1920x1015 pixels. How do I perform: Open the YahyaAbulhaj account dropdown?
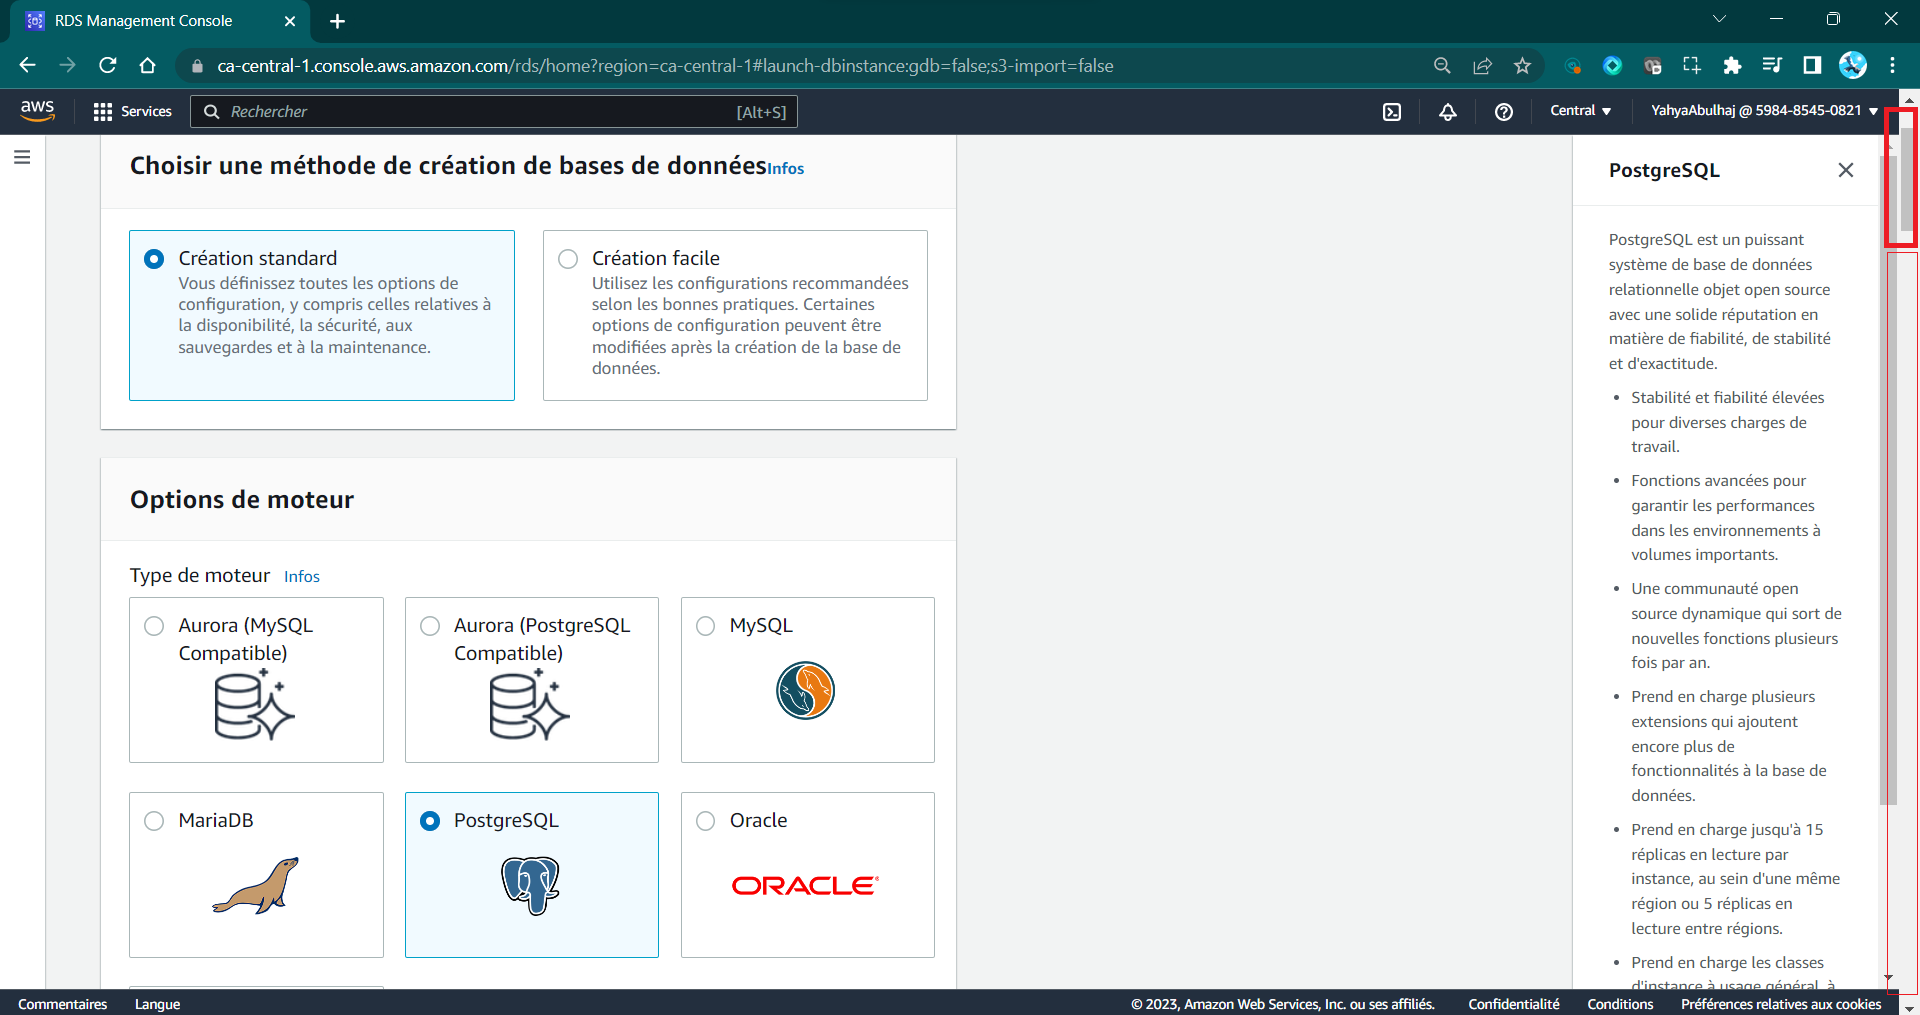[1765, 111]
